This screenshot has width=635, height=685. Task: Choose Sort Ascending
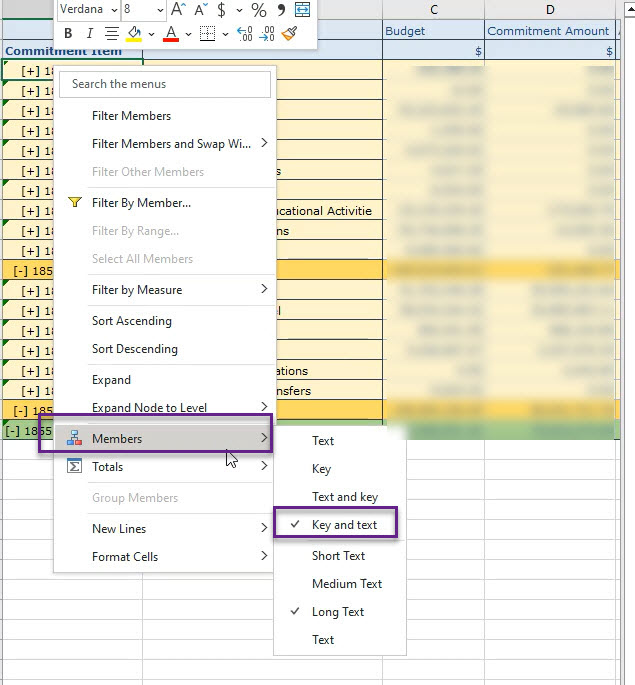[x=164, y=321]
